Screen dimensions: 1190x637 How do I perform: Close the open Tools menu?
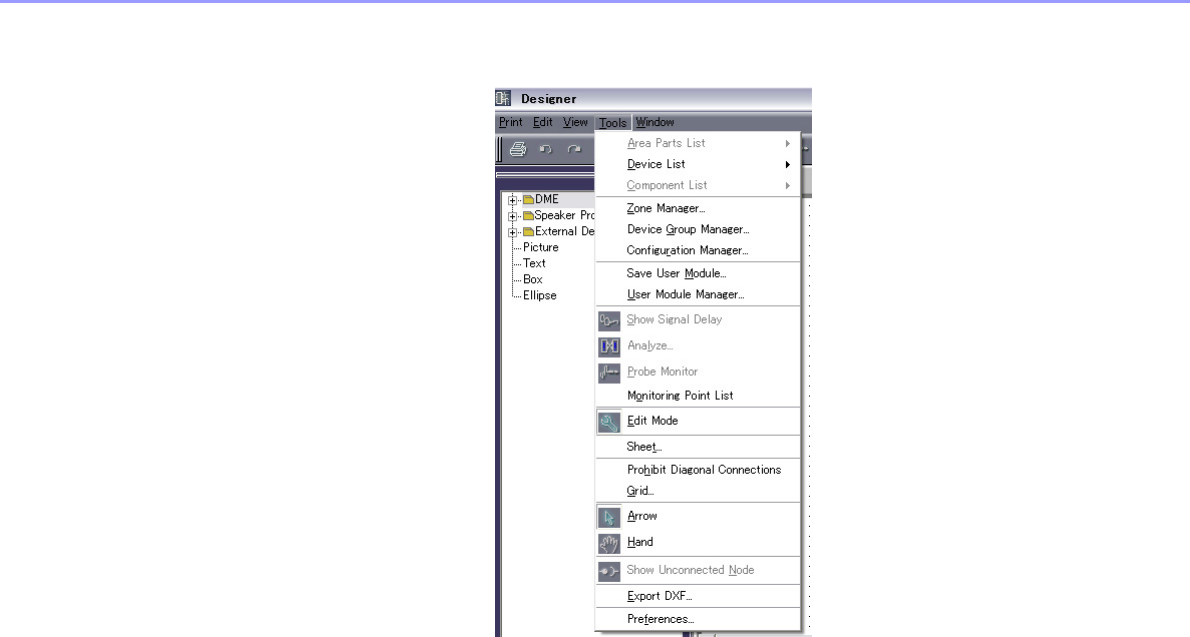coord(612,123)
